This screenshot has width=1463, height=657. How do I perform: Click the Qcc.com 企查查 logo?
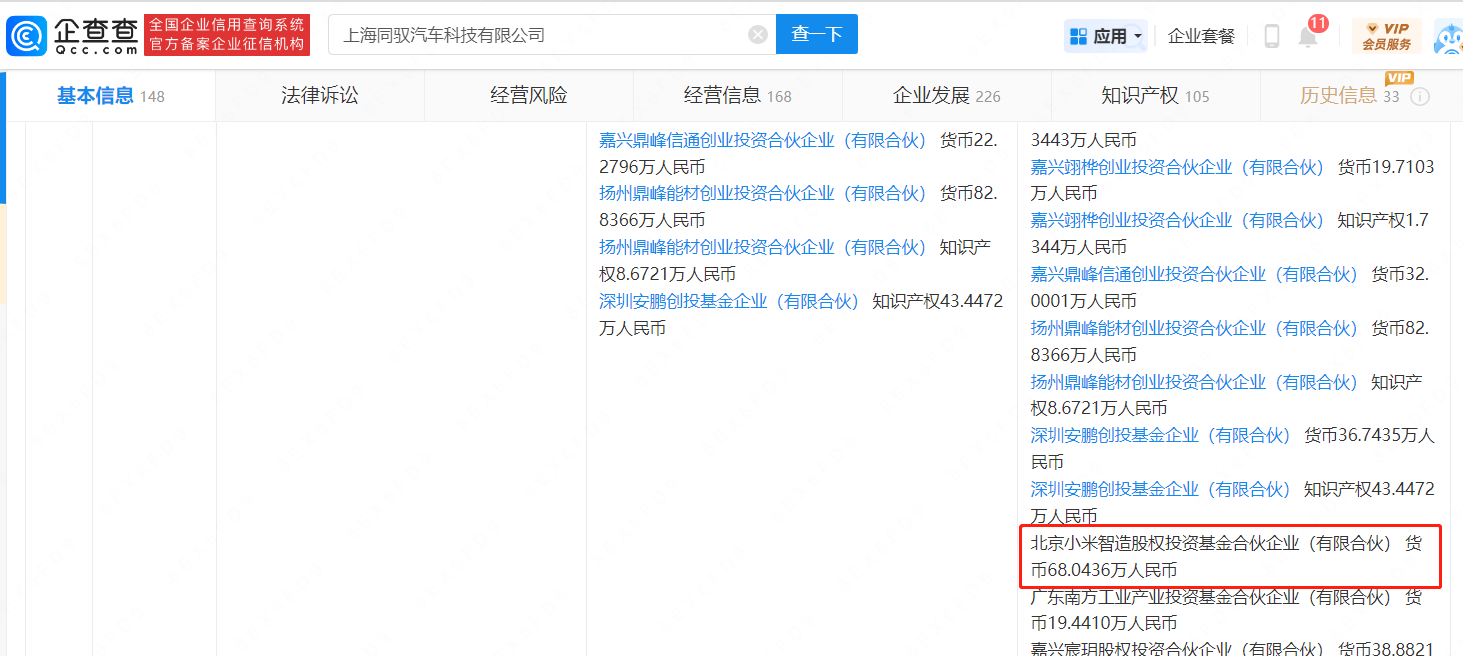(x=72, y=35)
